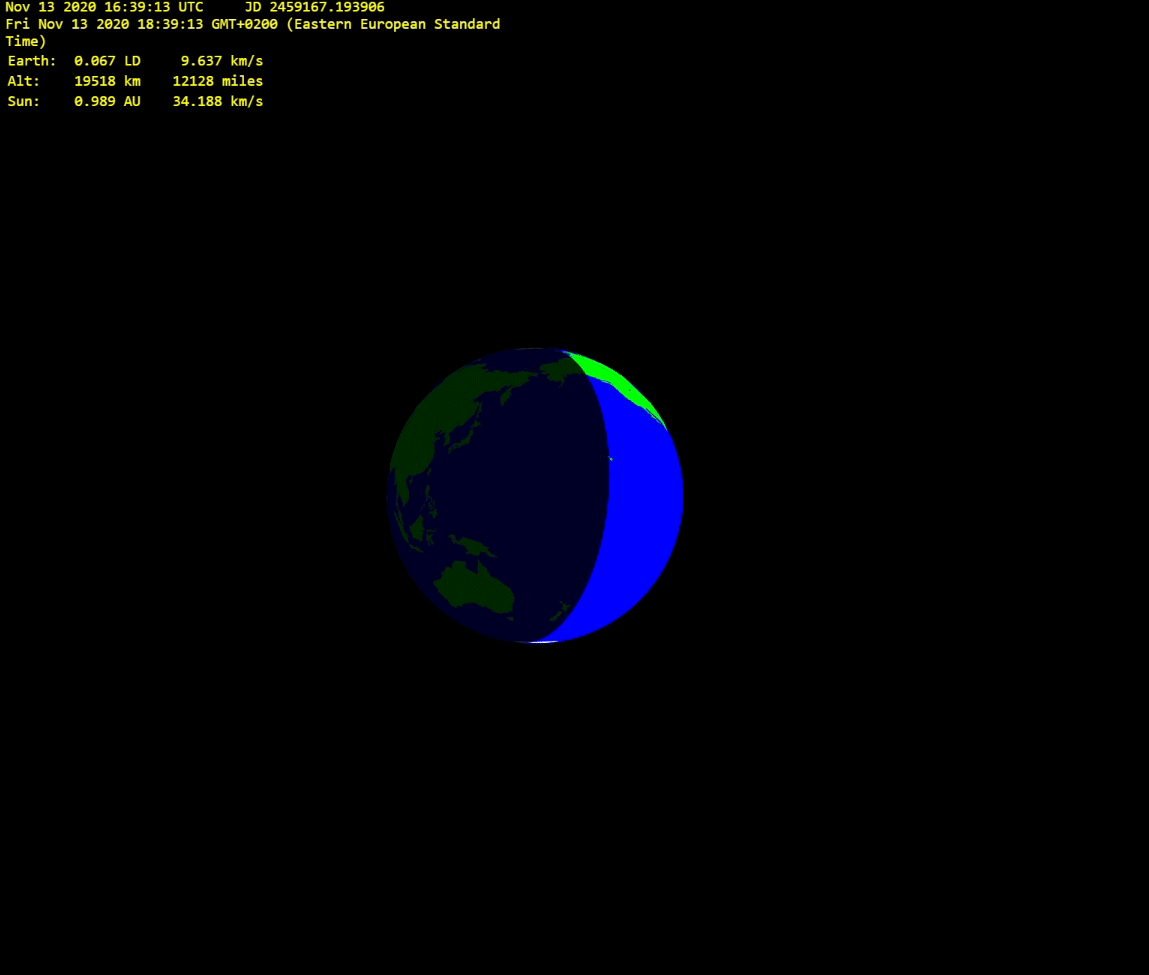1149x975 pixels.
Task: Click the altitude in miles 12128 miles
Action: [x=217, y=81]
